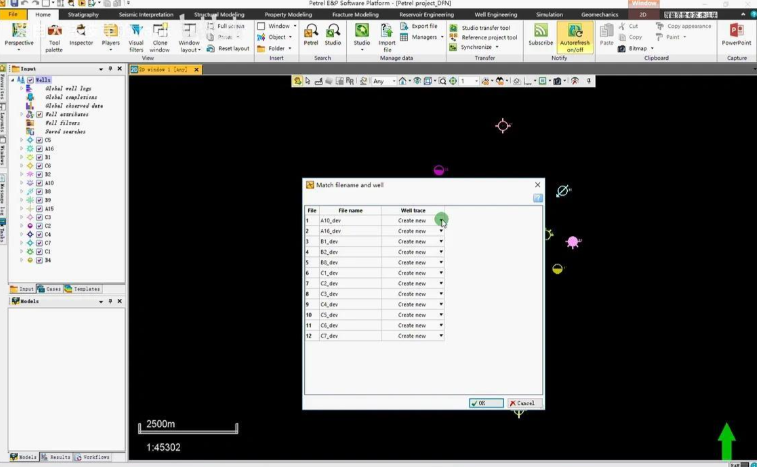Uncheck the Wells folder checkbox
Screen dimensions: 757x467
click(31, 79)
